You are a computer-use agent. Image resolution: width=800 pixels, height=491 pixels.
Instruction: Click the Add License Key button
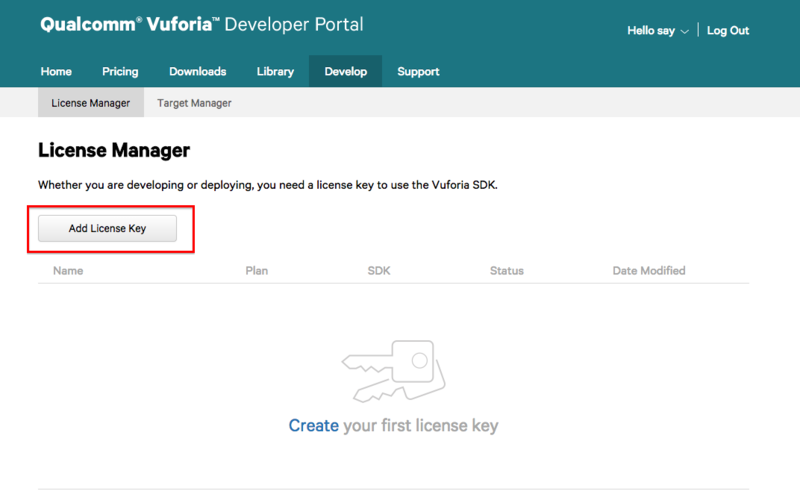click(x=107, y=228)
